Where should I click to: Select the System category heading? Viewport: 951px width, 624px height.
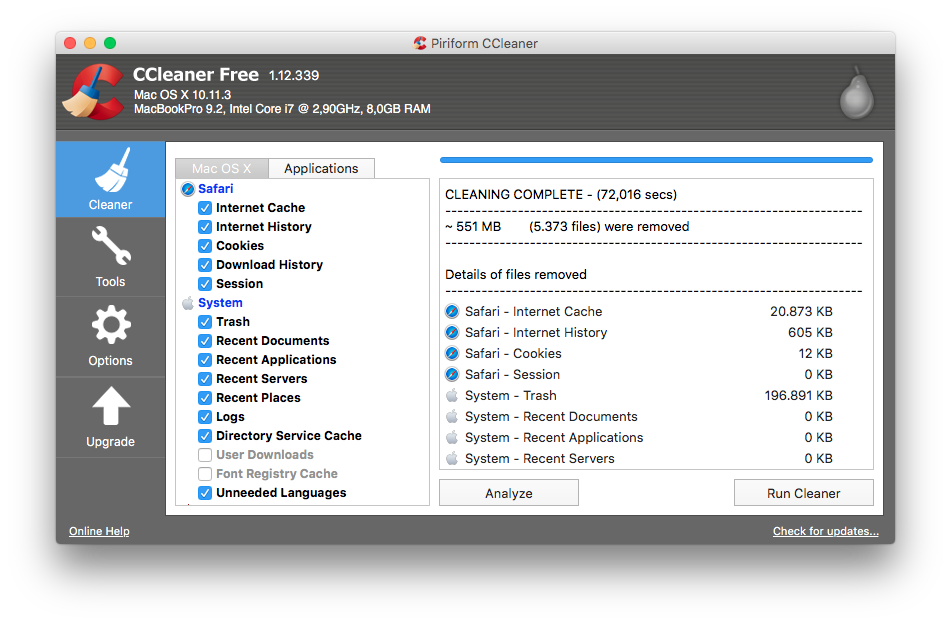point(220,303)
